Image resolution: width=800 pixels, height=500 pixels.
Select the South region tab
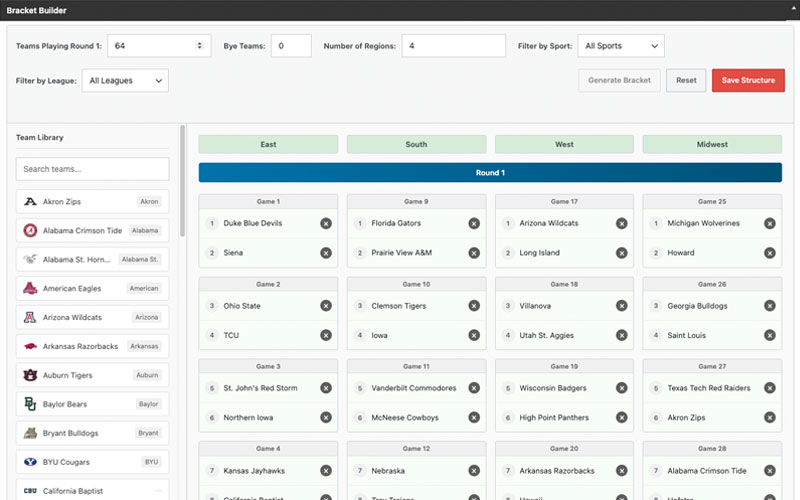[x=416, y=144]
